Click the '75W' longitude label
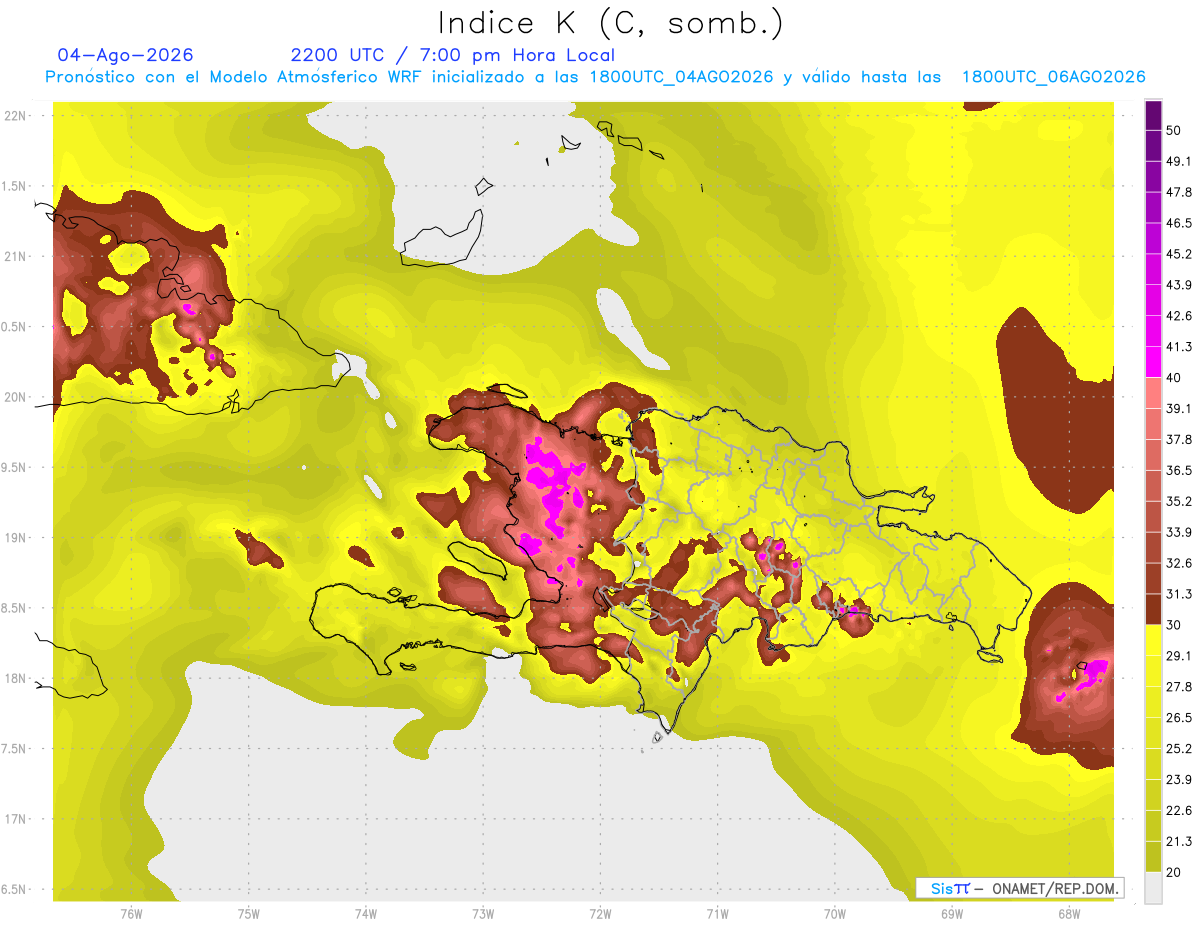1200x927 pixels. [249, 913]
